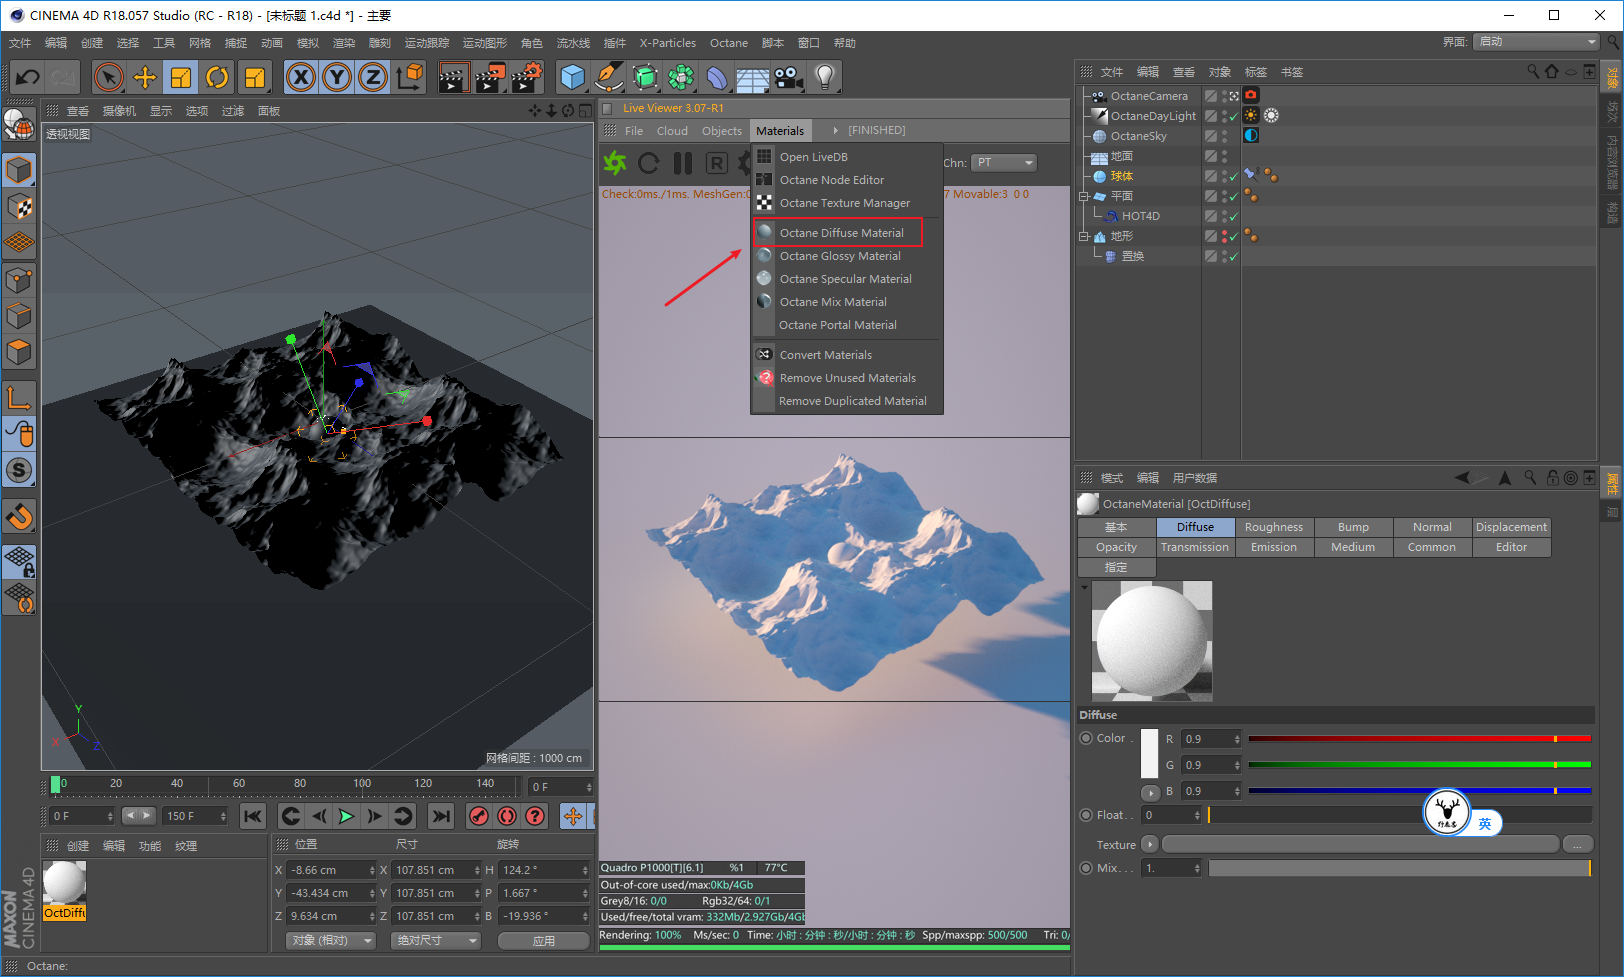Pause the Live Viewer render
This screenshot has width=1624, height=977.
[x=683, y=163]
